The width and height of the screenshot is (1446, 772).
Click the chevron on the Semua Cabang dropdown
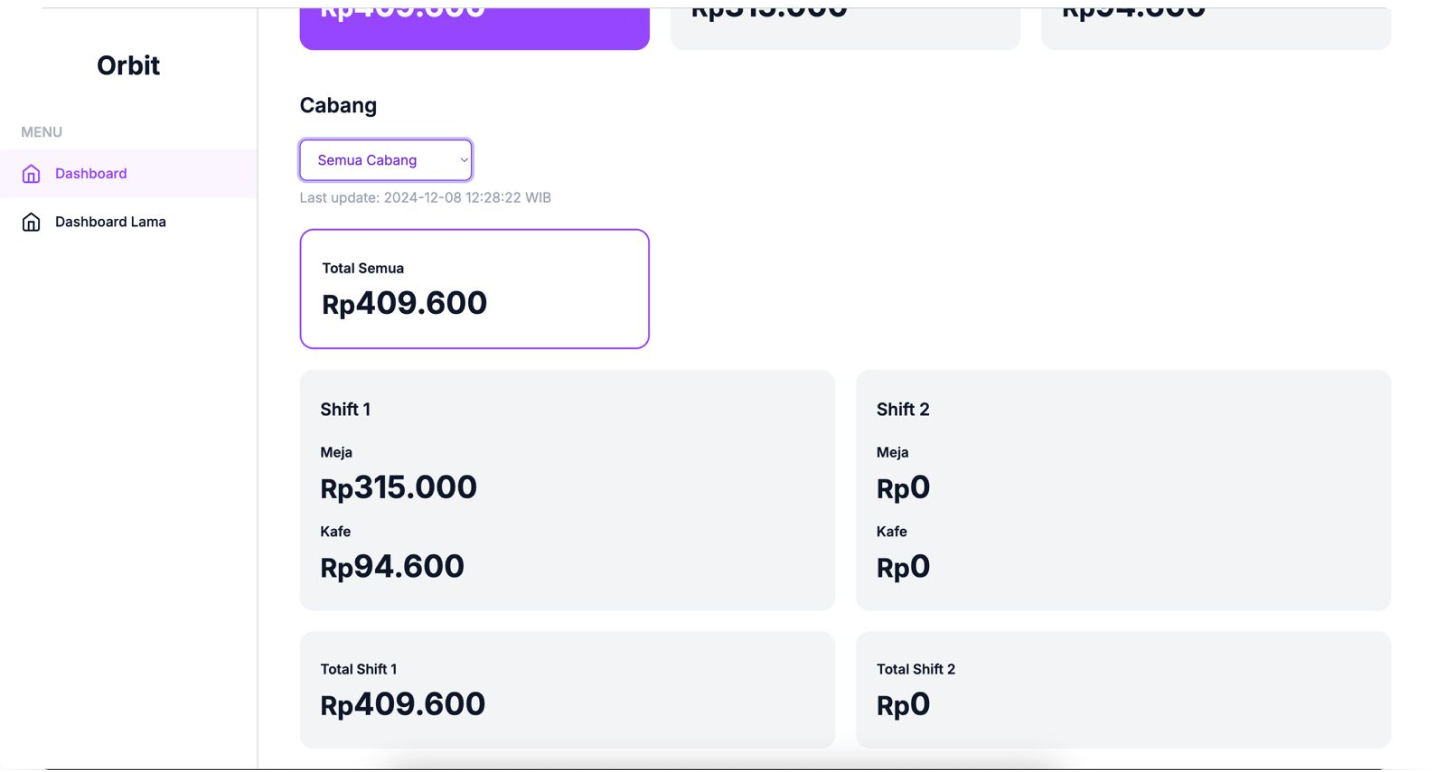click(463, 160)
